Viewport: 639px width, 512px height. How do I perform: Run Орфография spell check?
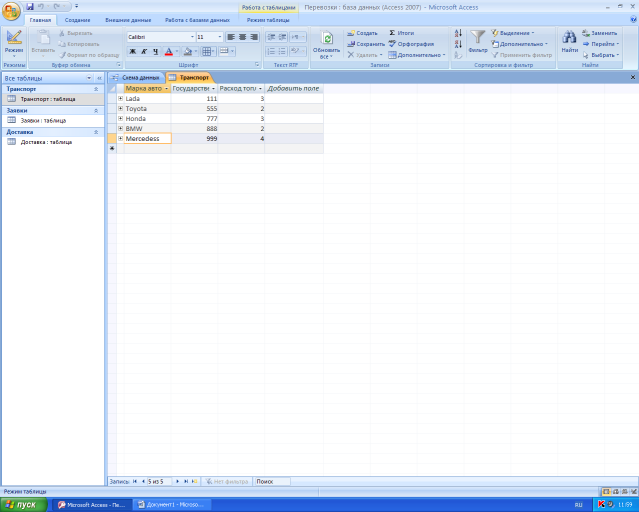coord(411,44)
